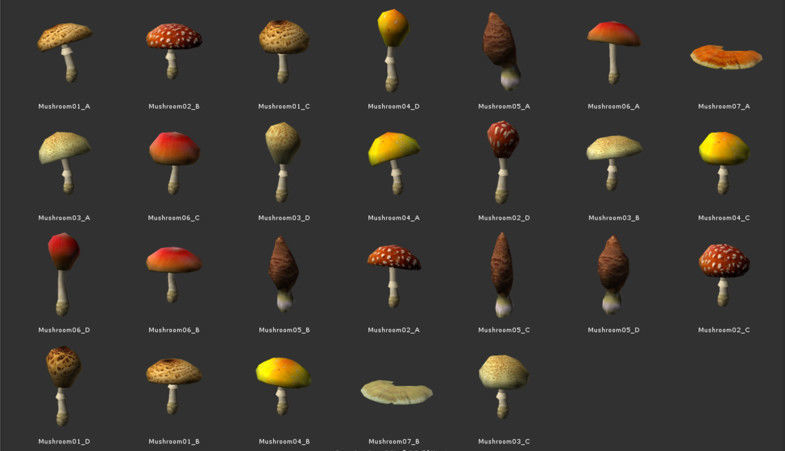Select the pale Mushroom07_B bracket fungus thumbnail
Viewport: 785px width, 451px height.
pyautogui.click(x=397, y=392)
